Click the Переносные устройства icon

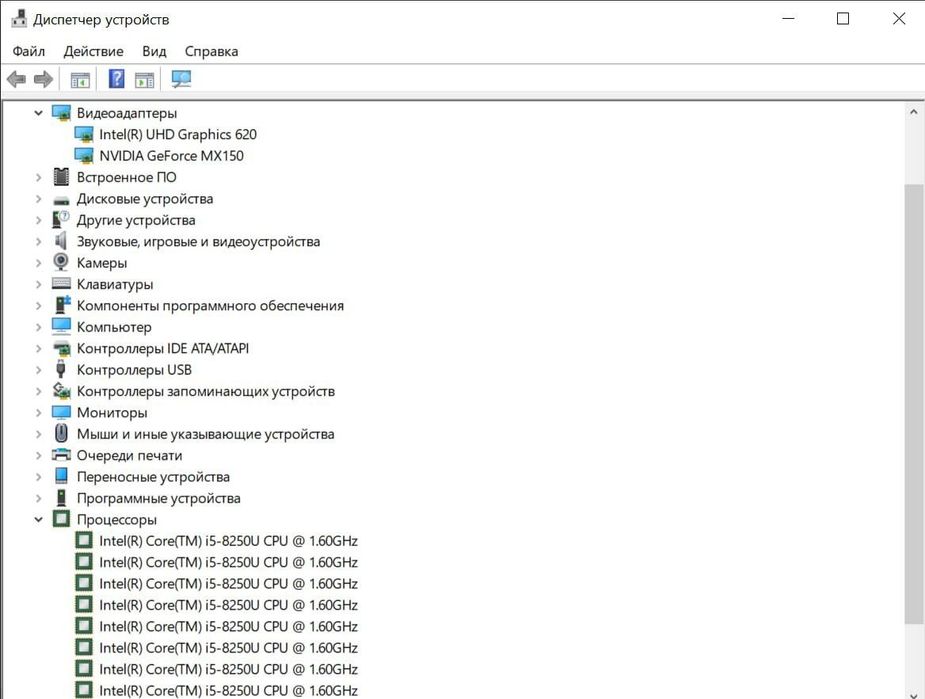pos(61,476)
